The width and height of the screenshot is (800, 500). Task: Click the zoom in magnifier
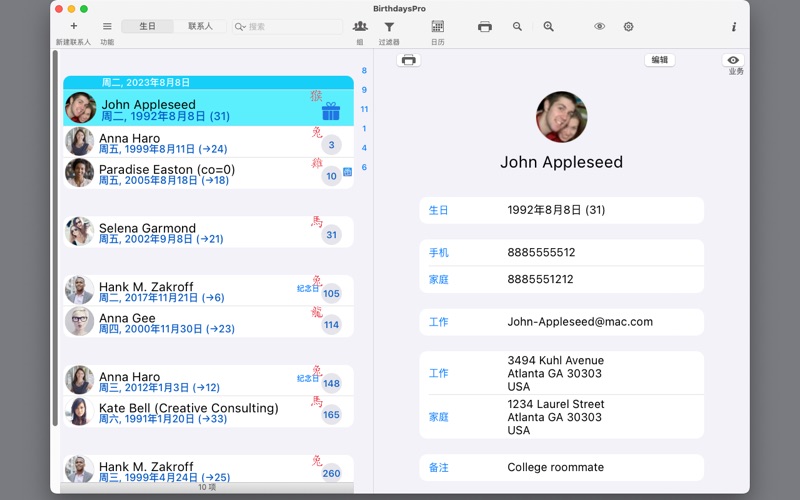pyautogui.click(x=548, y=27)
